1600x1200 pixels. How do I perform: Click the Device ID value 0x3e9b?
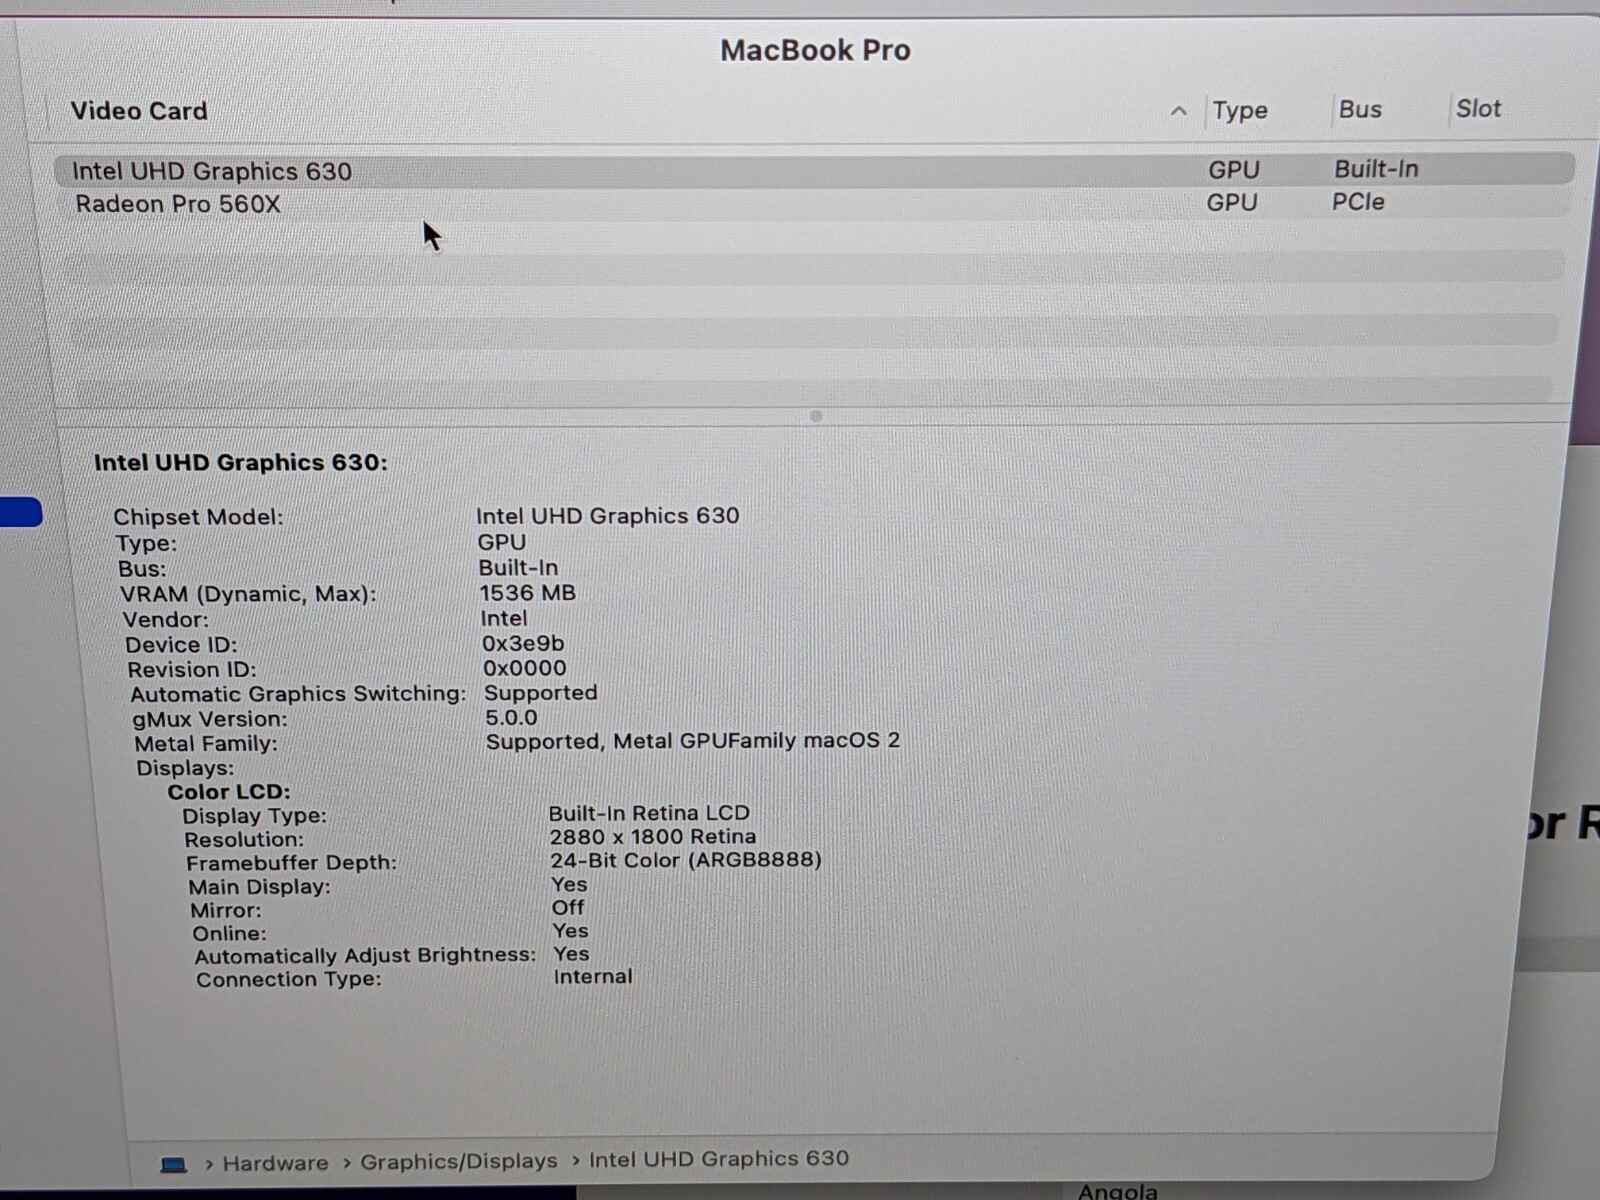click(523, 643)
